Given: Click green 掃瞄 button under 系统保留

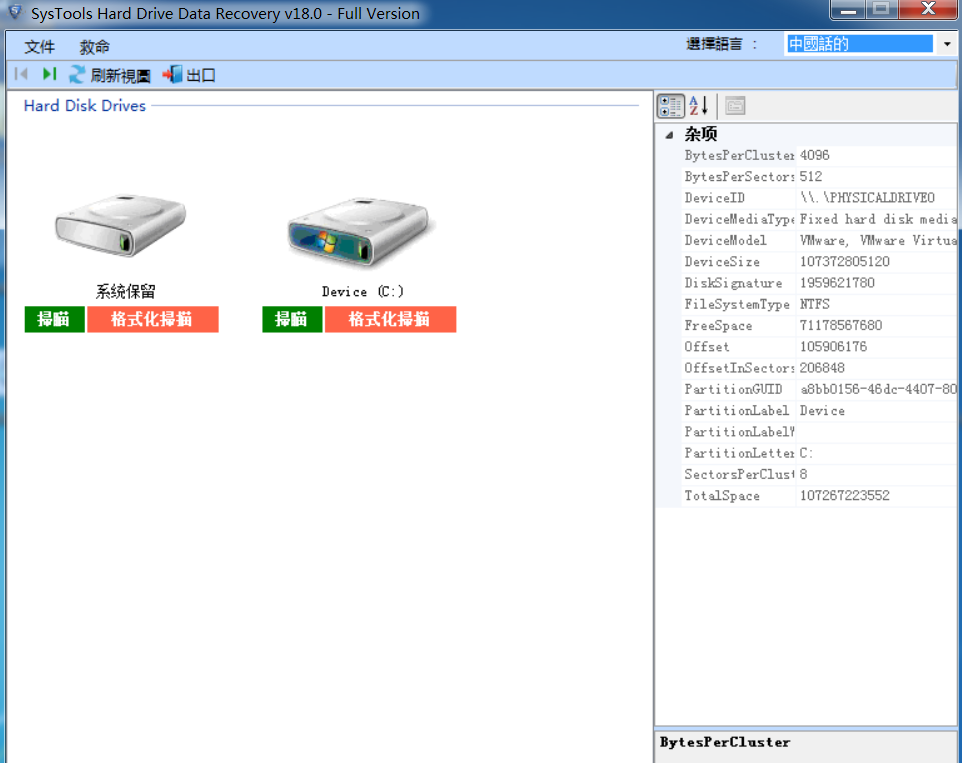Looking at the screenshot, I should 55,320.
